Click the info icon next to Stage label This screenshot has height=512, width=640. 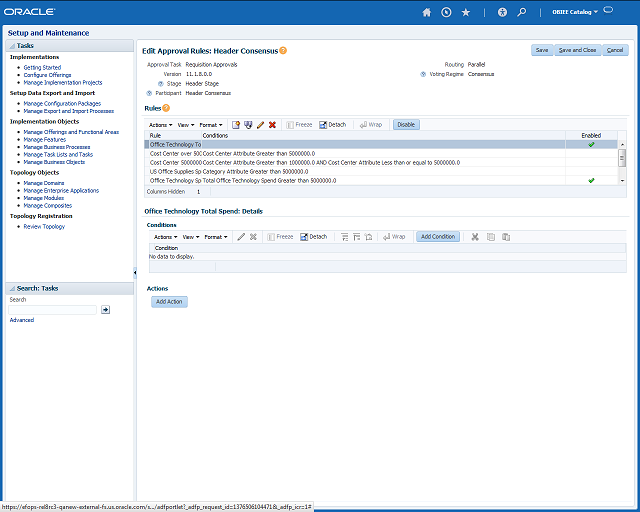(161, 84)
